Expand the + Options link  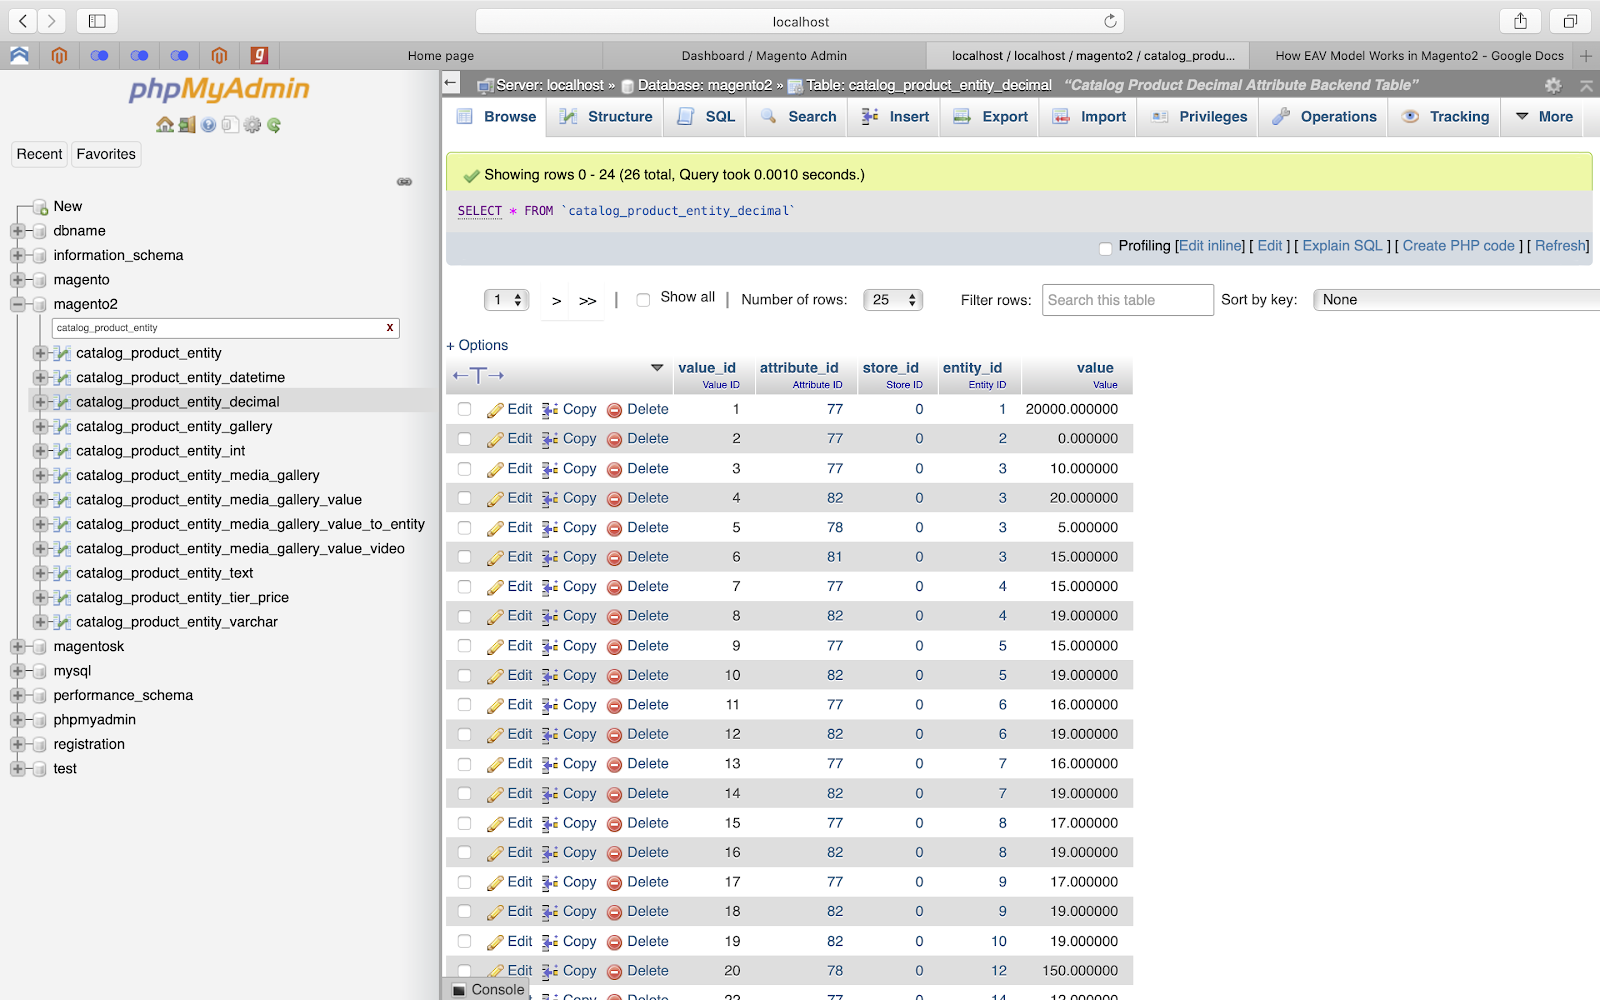pos(477,346)
